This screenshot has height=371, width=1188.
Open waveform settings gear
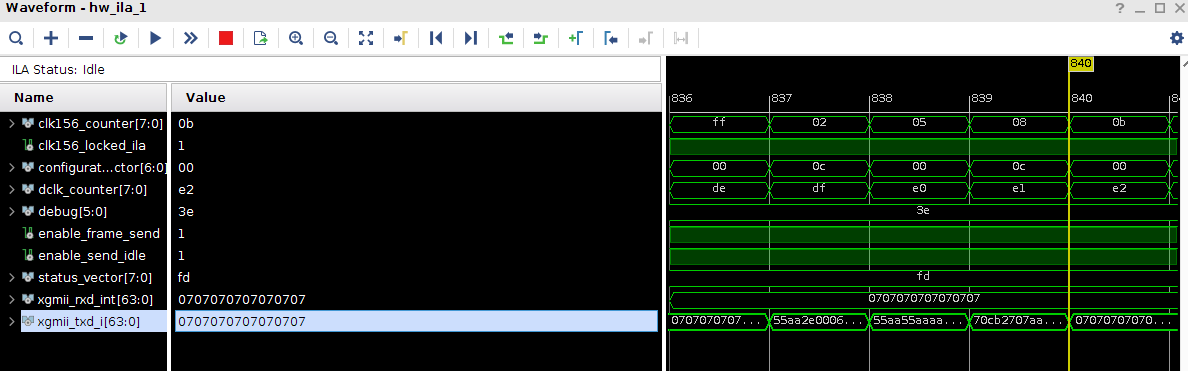[x=1176, y=38]
